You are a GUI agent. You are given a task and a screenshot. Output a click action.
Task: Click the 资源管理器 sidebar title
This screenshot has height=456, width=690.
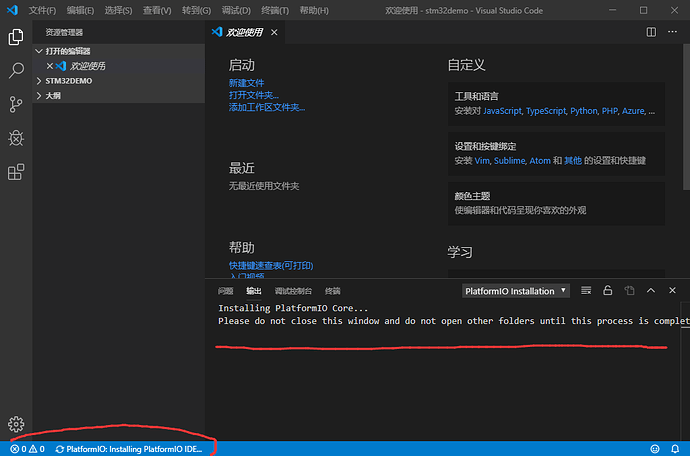click(x=64, y=32)
